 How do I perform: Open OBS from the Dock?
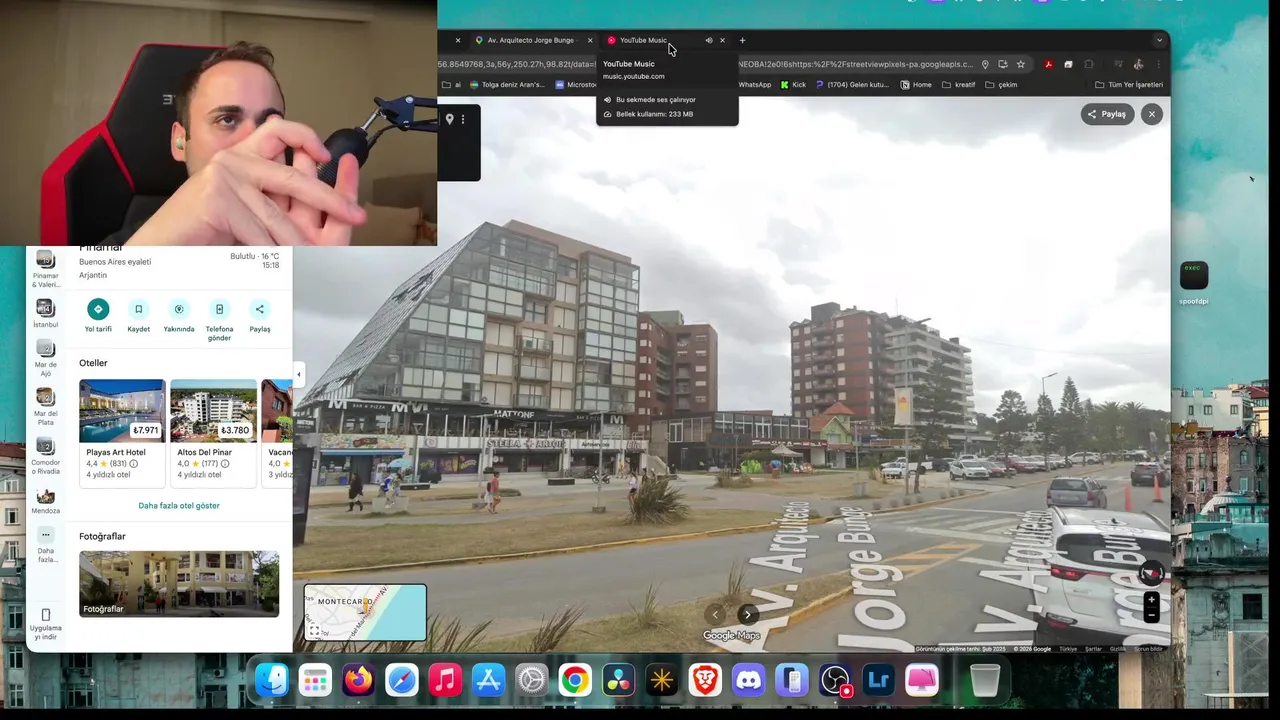[835, 681]
